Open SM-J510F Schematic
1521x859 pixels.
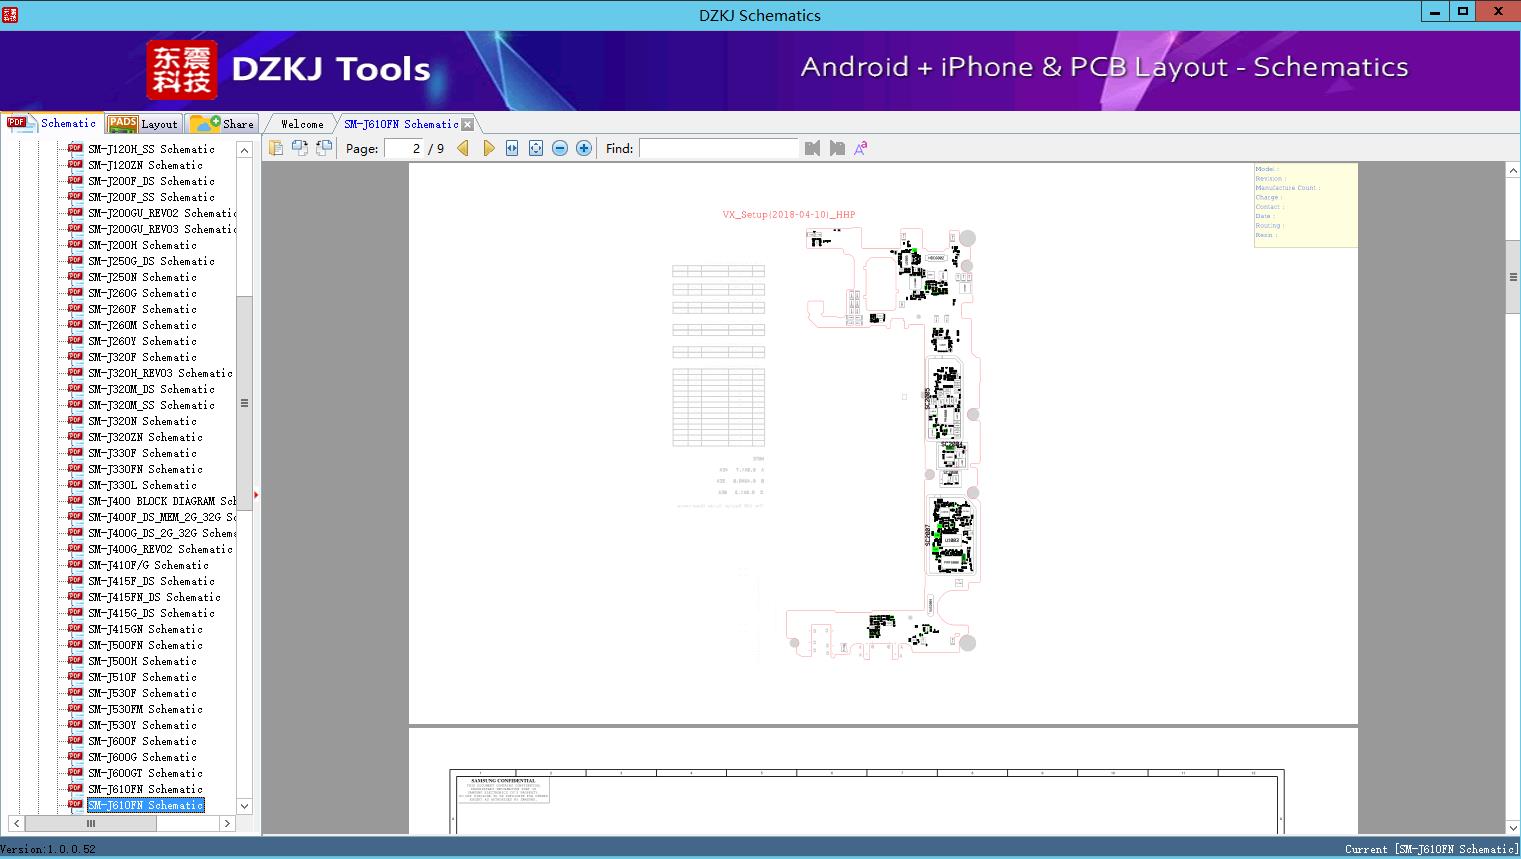[x=142, y=677]
